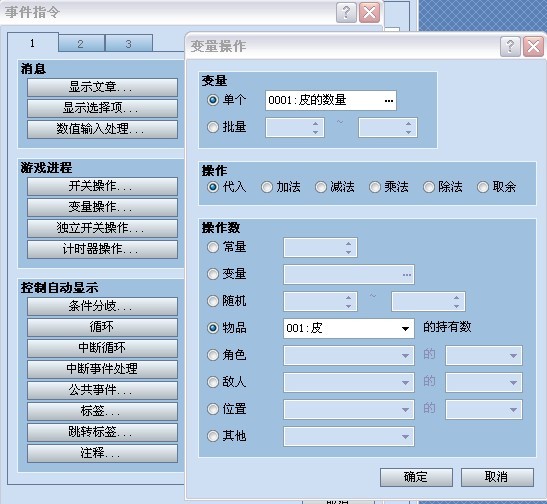Open the 其他 dropdown
The width and height of the screenshot is (547, 504).
(x=349, y=436)
